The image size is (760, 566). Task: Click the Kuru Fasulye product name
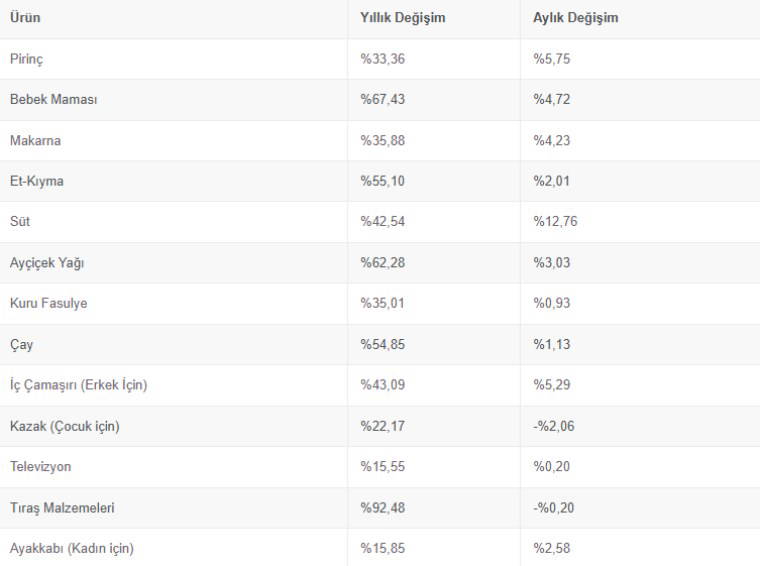coord(48,303)
